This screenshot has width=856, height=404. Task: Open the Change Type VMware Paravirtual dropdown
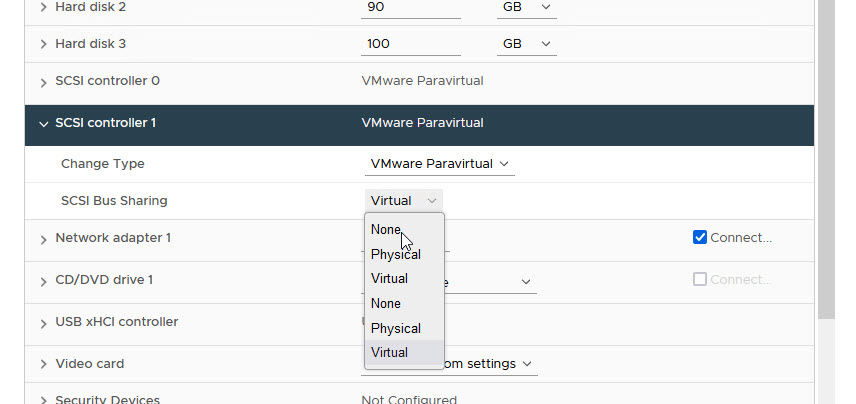439,163
